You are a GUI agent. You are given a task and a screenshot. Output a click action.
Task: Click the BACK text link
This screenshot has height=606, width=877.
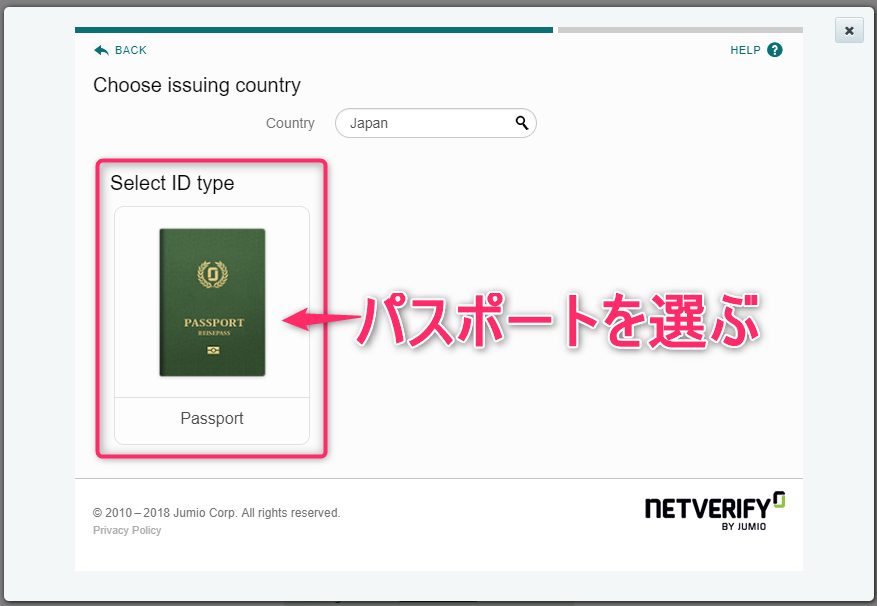(130, 50)
